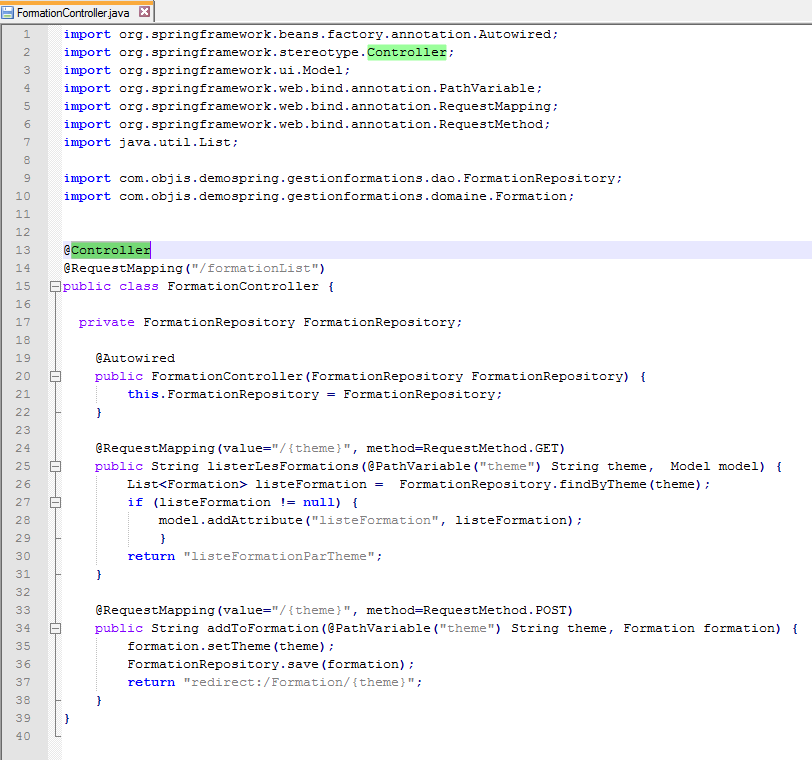The image size is (812, 760).
Task: Click 'Model;' in the line 3 import
Action: click(x=326, y=70)
